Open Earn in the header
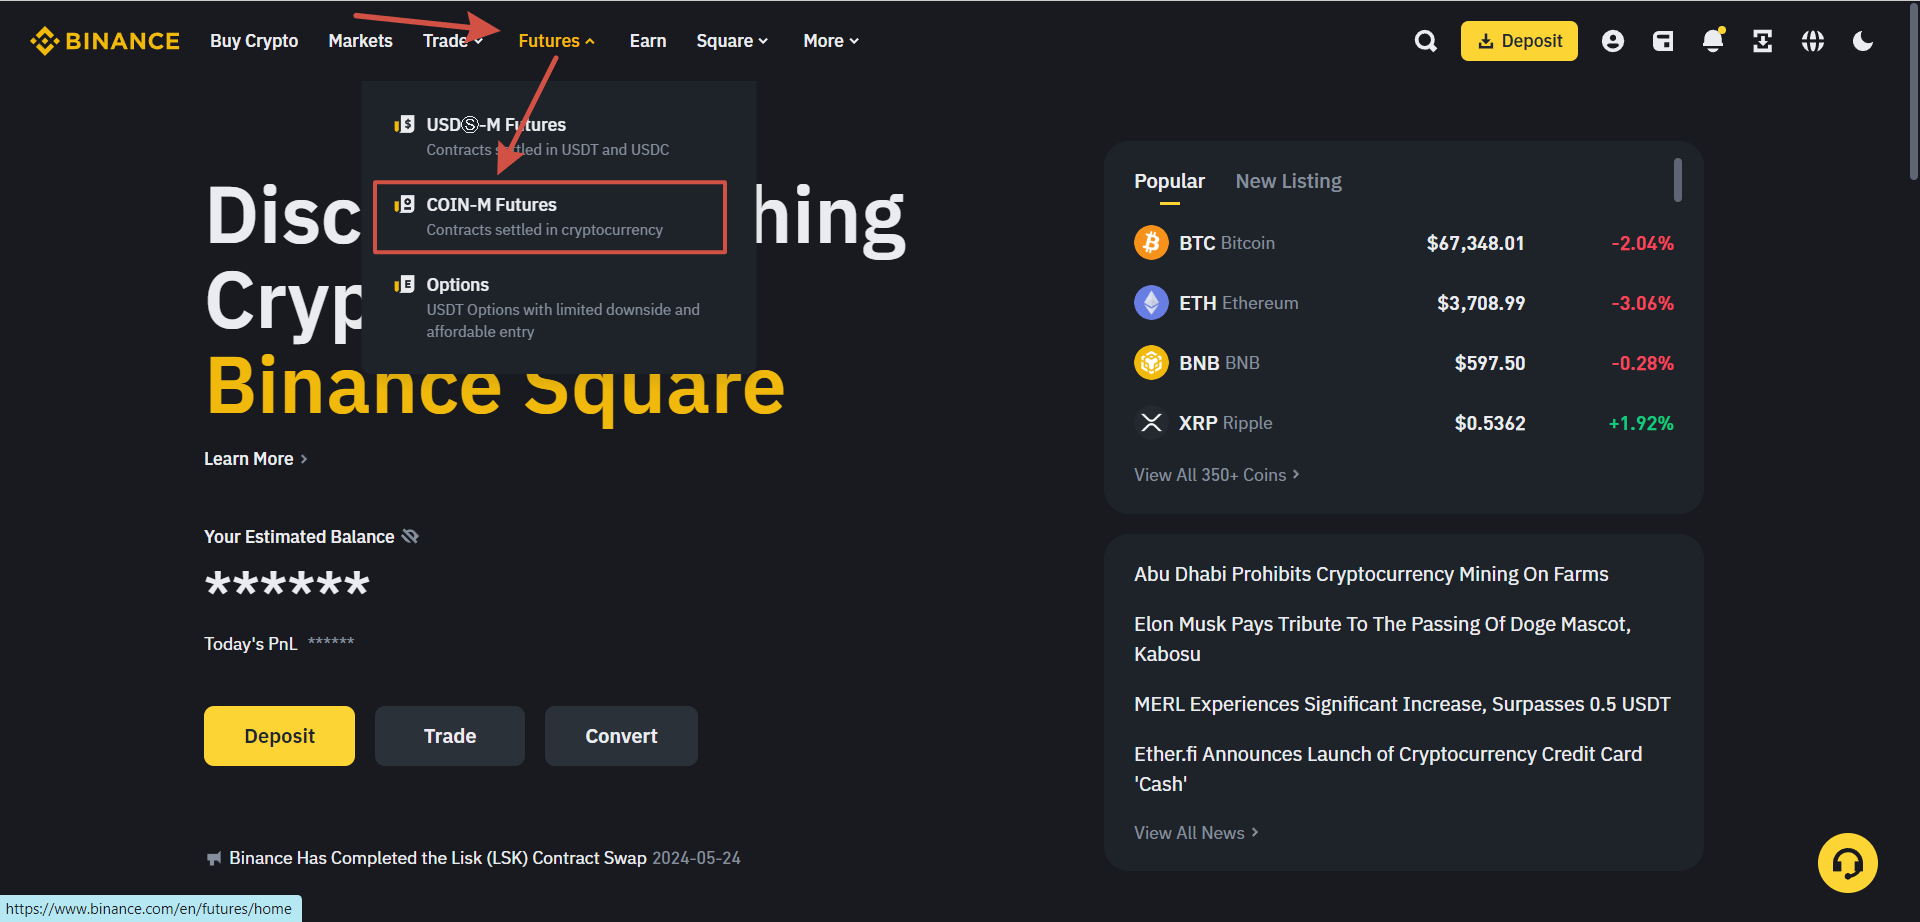 coord(648,41)
